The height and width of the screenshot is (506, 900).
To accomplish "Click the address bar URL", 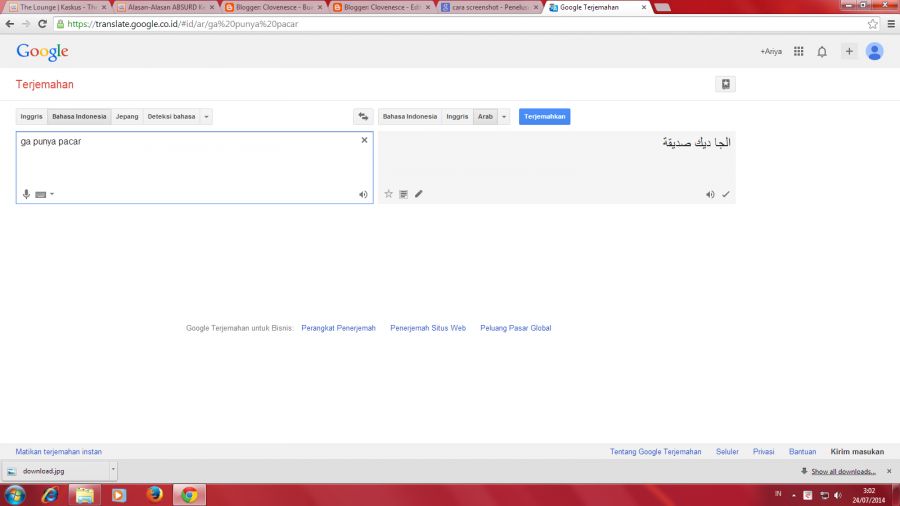I will [x=183, y=24].
